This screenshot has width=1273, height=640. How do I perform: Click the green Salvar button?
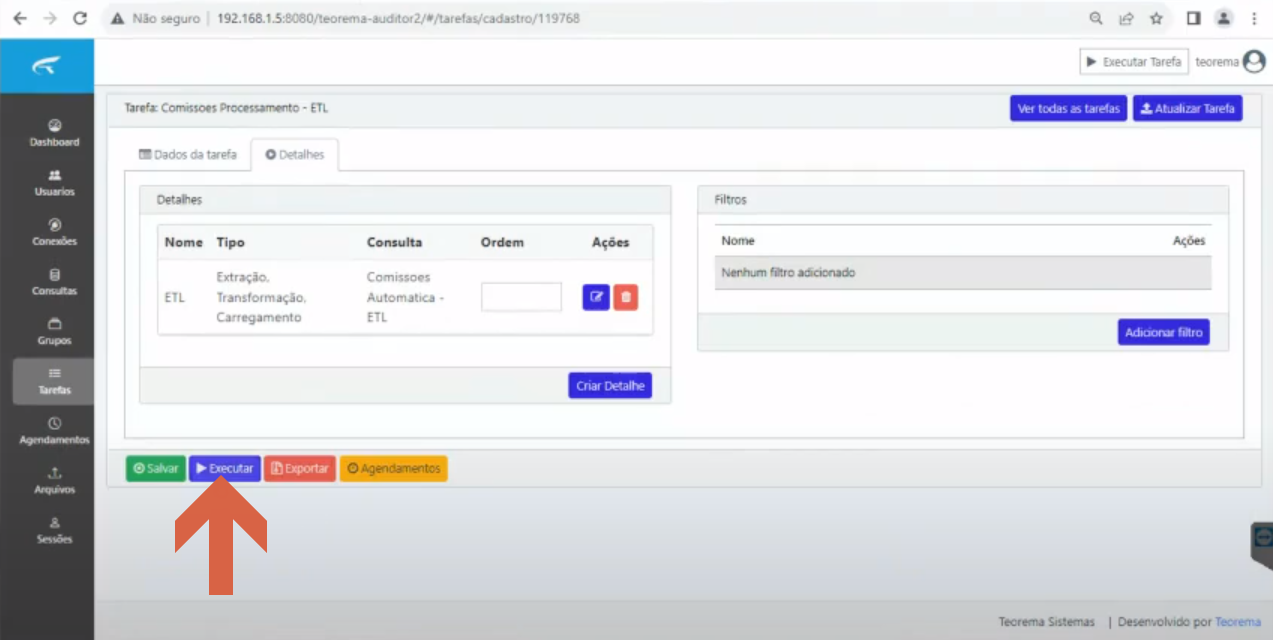[x=156, y=468]
